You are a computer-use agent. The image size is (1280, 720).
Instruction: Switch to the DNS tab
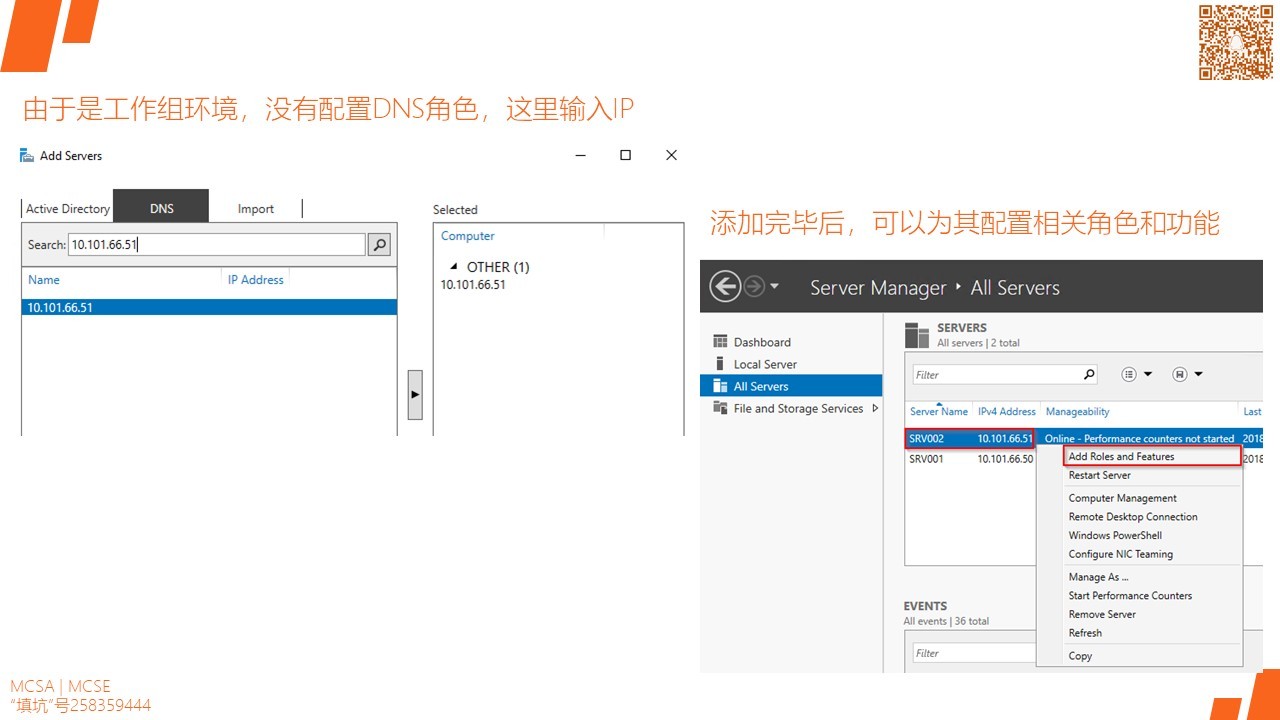tap(161, 206)
